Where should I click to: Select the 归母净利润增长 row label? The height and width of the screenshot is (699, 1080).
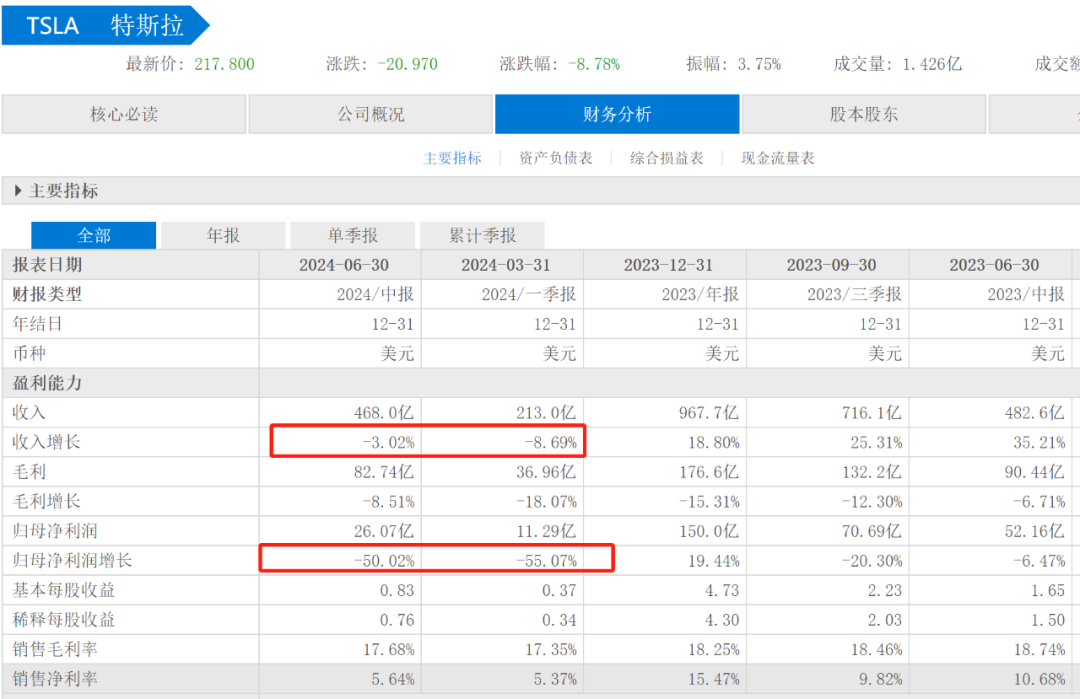(x=72, y=560)
